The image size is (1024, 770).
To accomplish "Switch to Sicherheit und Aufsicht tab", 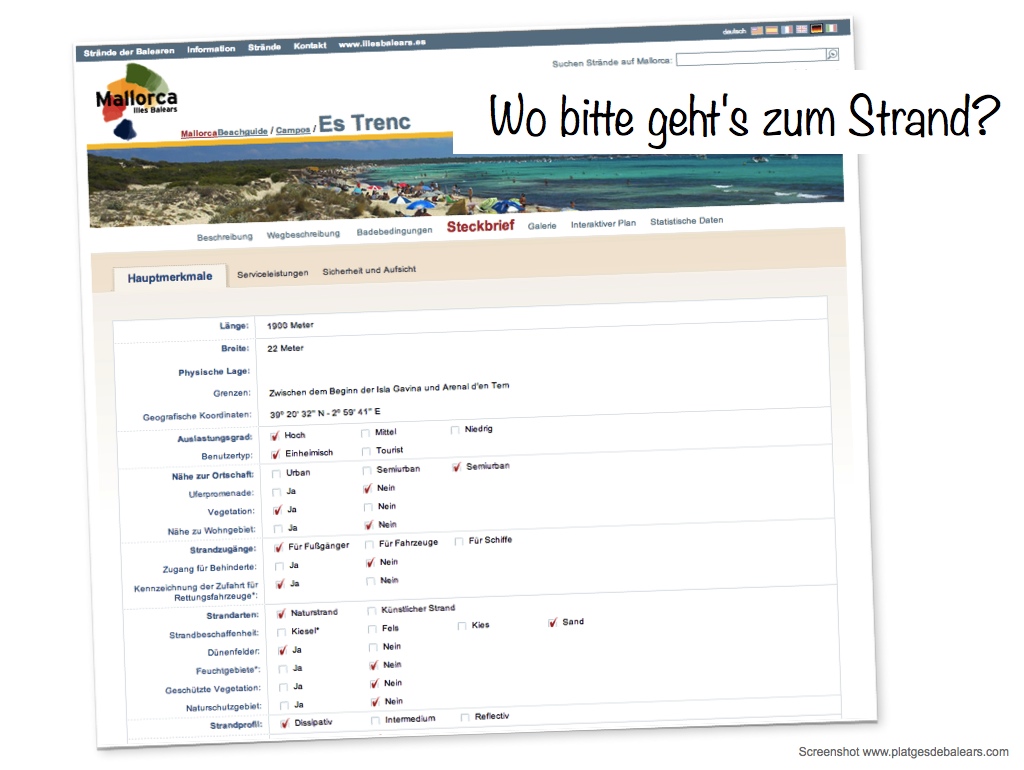I will 369,270.
